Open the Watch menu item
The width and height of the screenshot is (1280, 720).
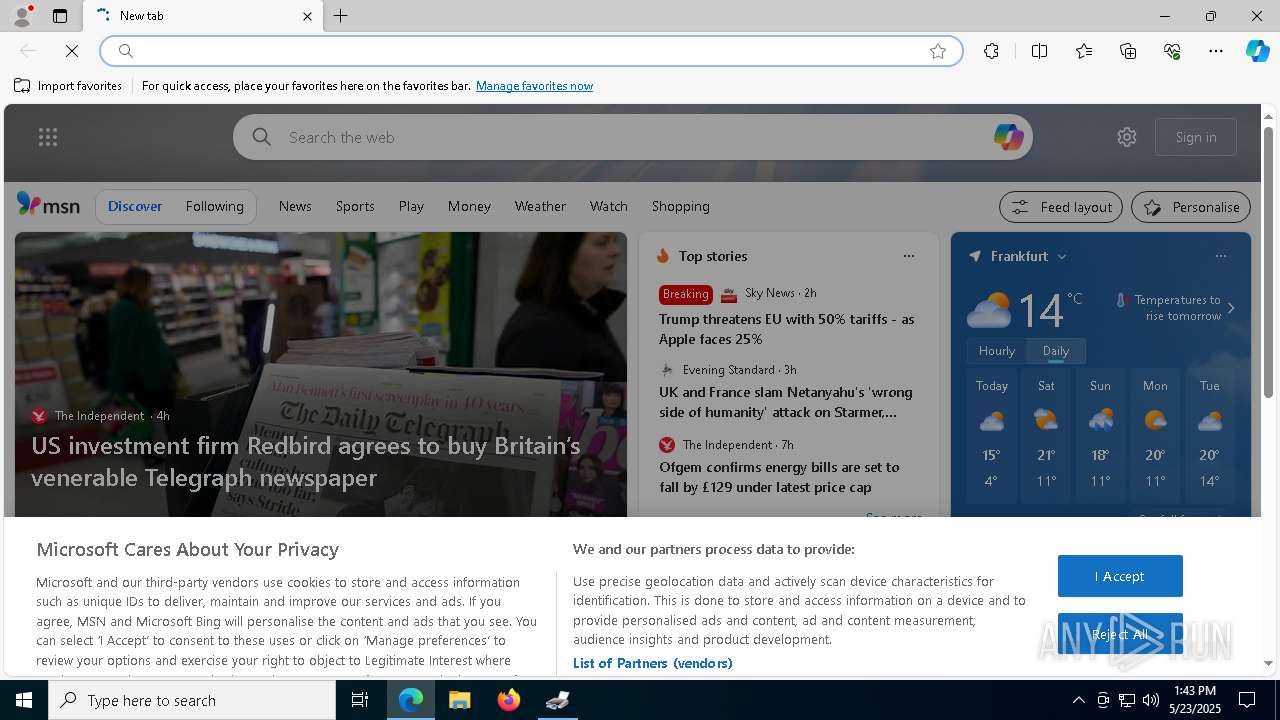click(608, 206)
